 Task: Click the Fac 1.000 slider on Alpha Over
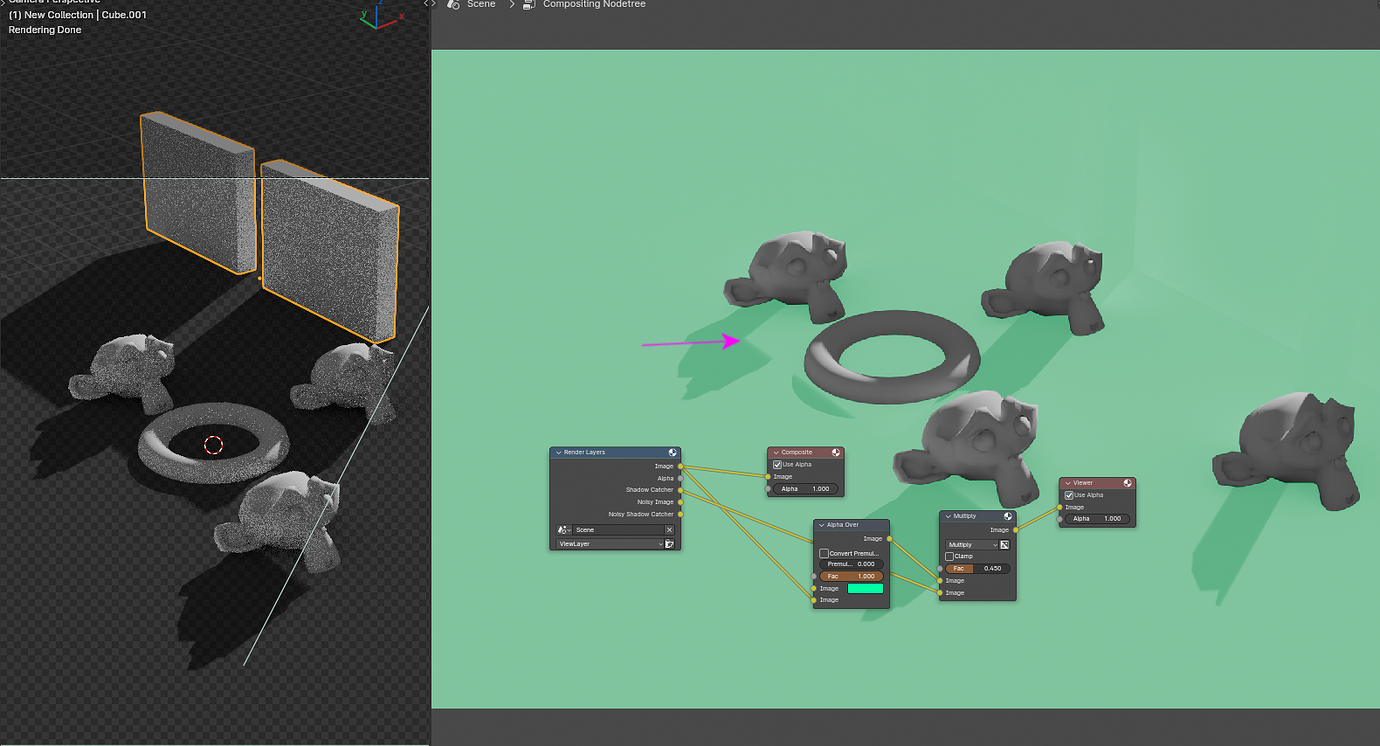(852, 577)
